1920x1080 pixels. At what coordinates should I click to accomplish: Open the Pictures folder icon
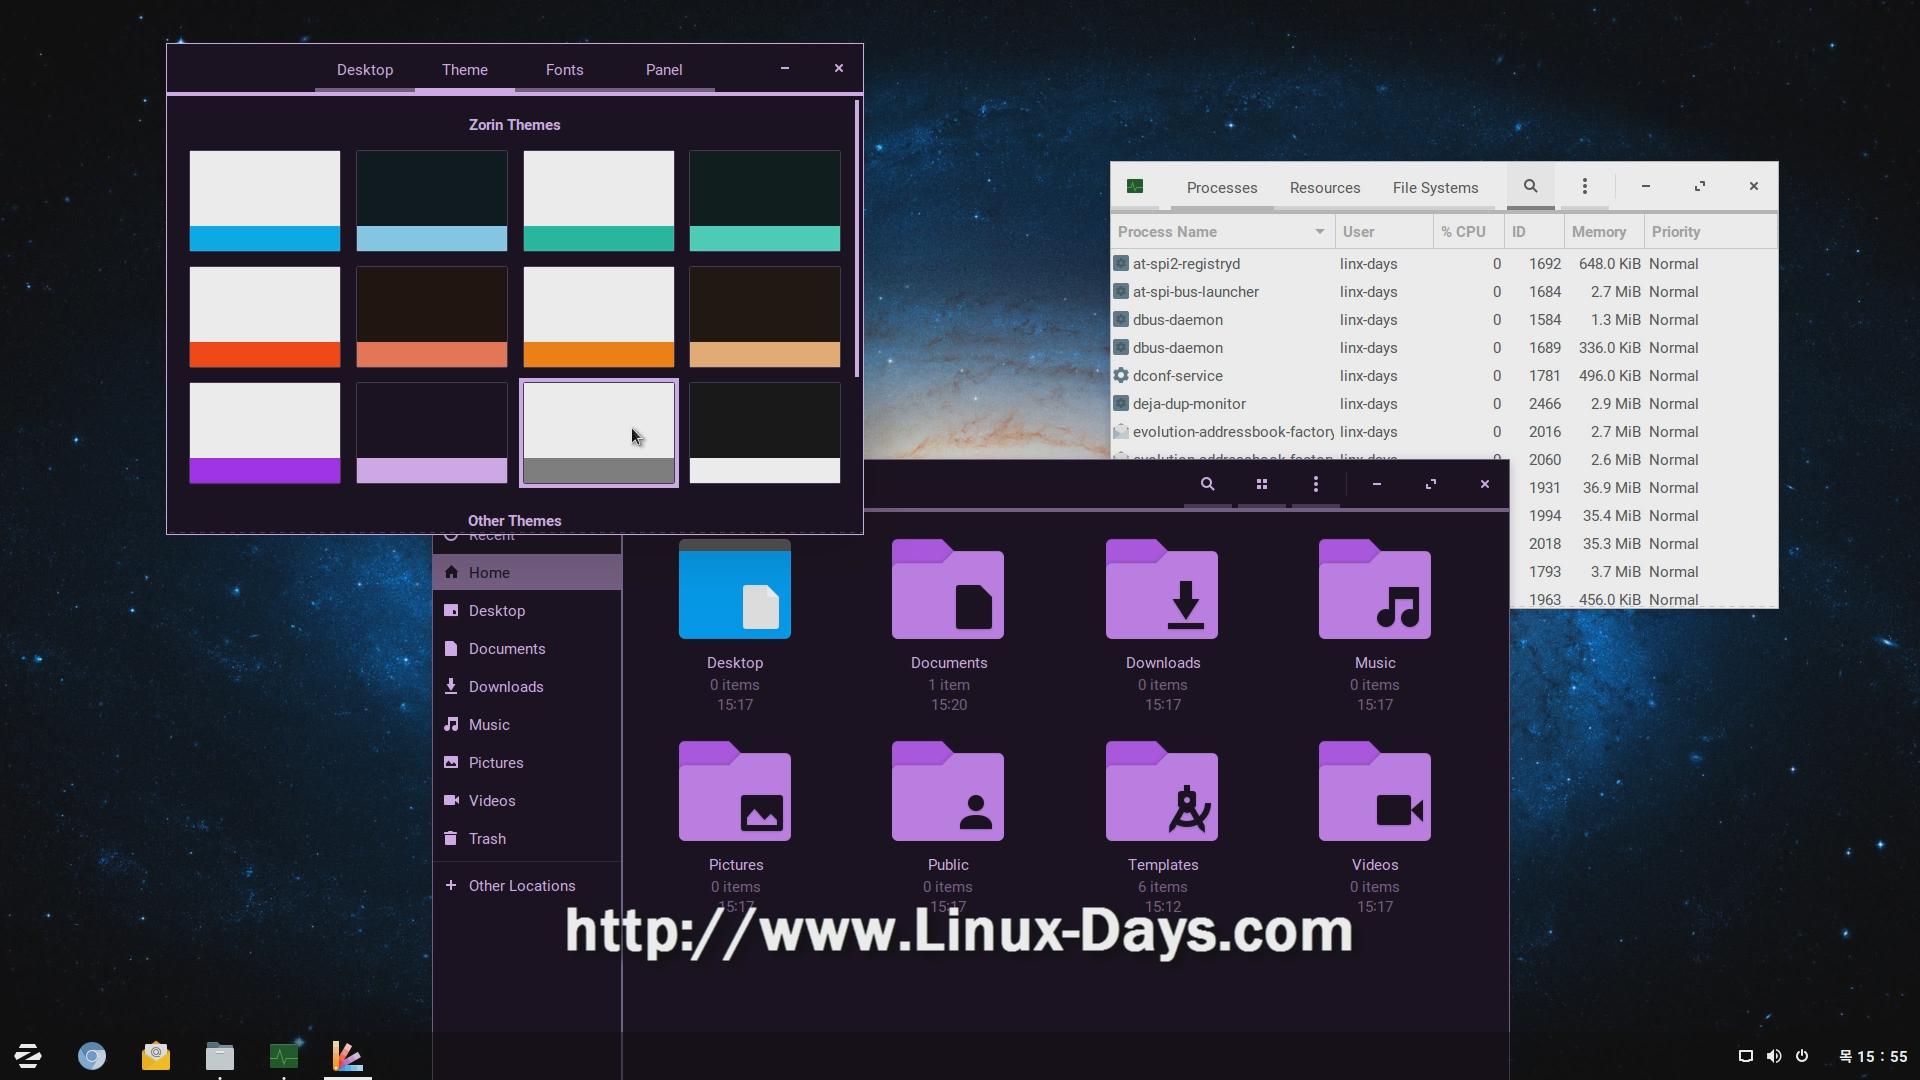(735, 791)
